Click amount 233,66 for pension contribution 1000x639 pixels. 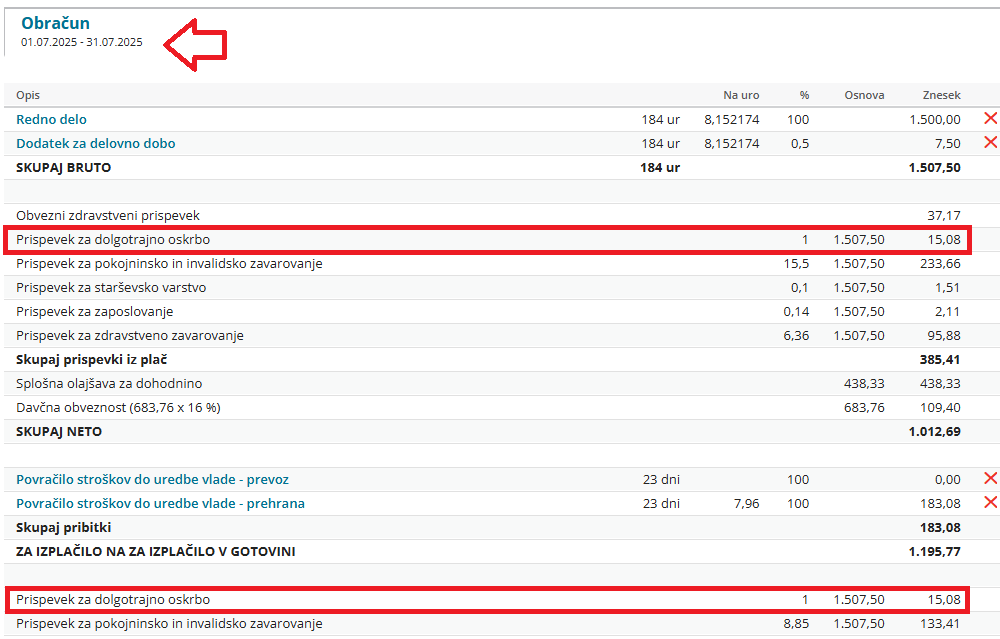click(940, 263)
